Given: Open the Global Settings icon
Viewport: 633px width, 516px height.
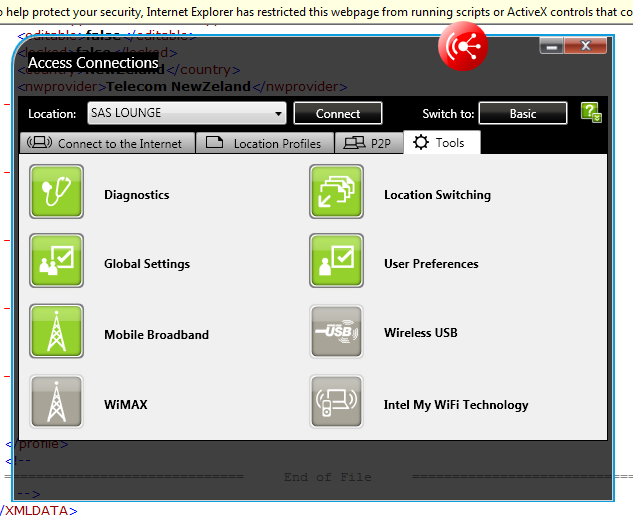Looking at the screenshot, I should 57,260.
